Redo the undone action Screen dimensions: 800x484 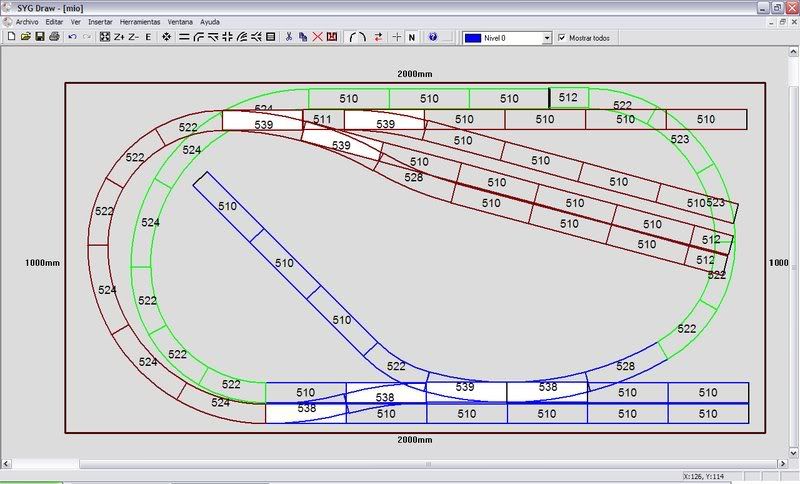pos(87,37)
